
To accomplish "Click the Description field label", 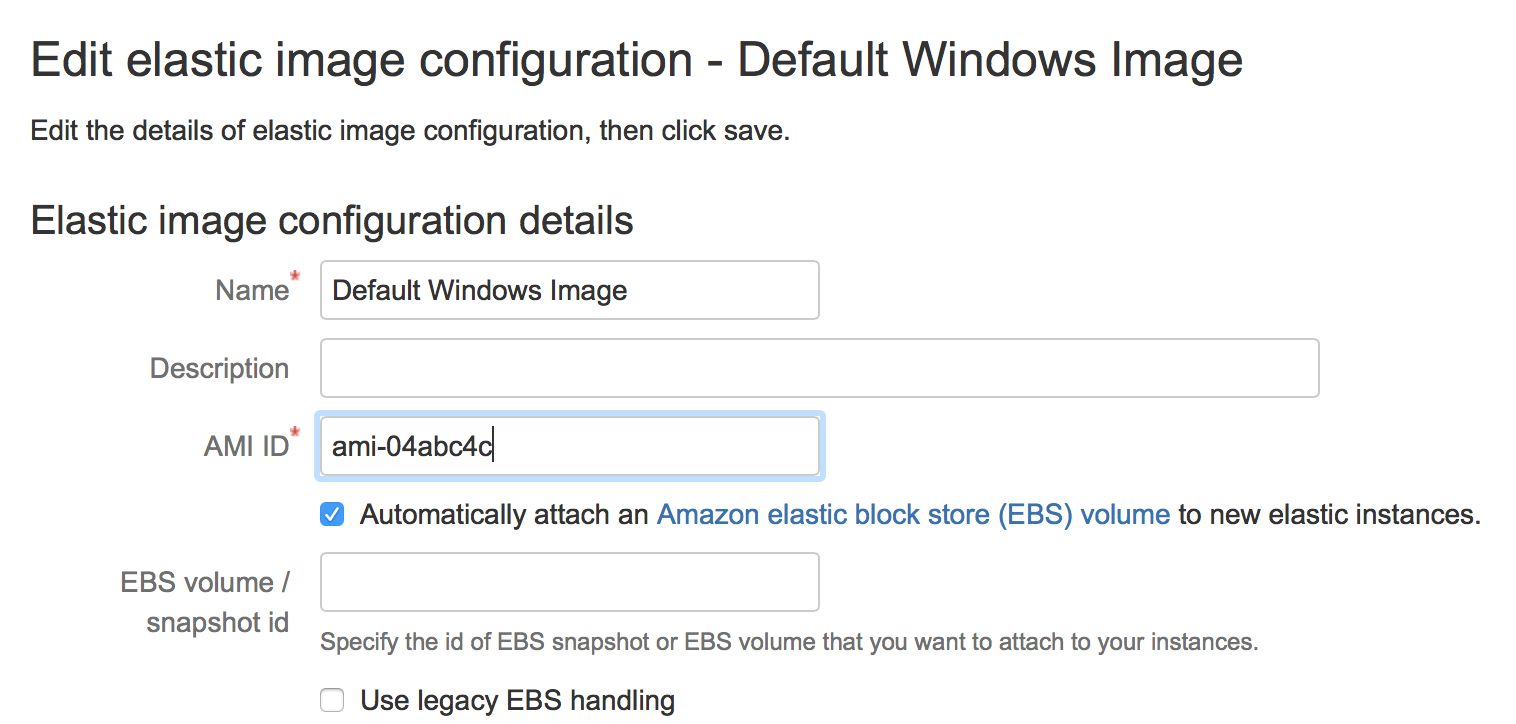I will 219,368.
